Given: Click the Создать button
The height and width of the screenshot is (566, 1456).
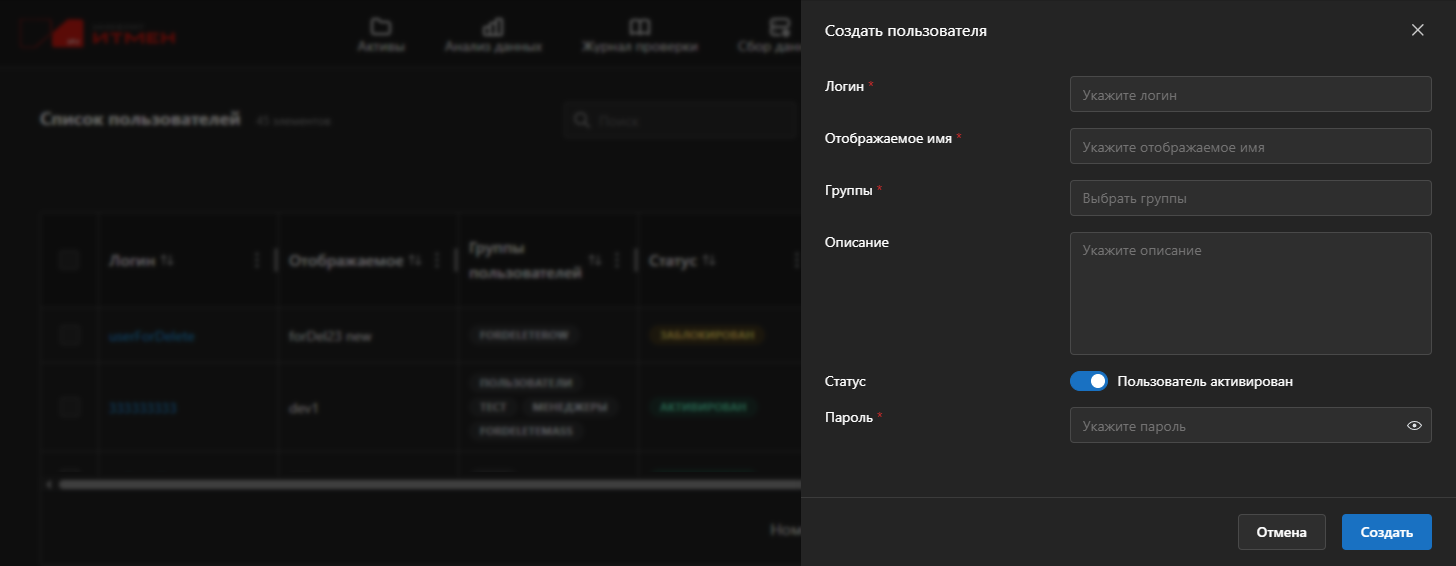Looking at the screenshot, I should click(1387, 532).
